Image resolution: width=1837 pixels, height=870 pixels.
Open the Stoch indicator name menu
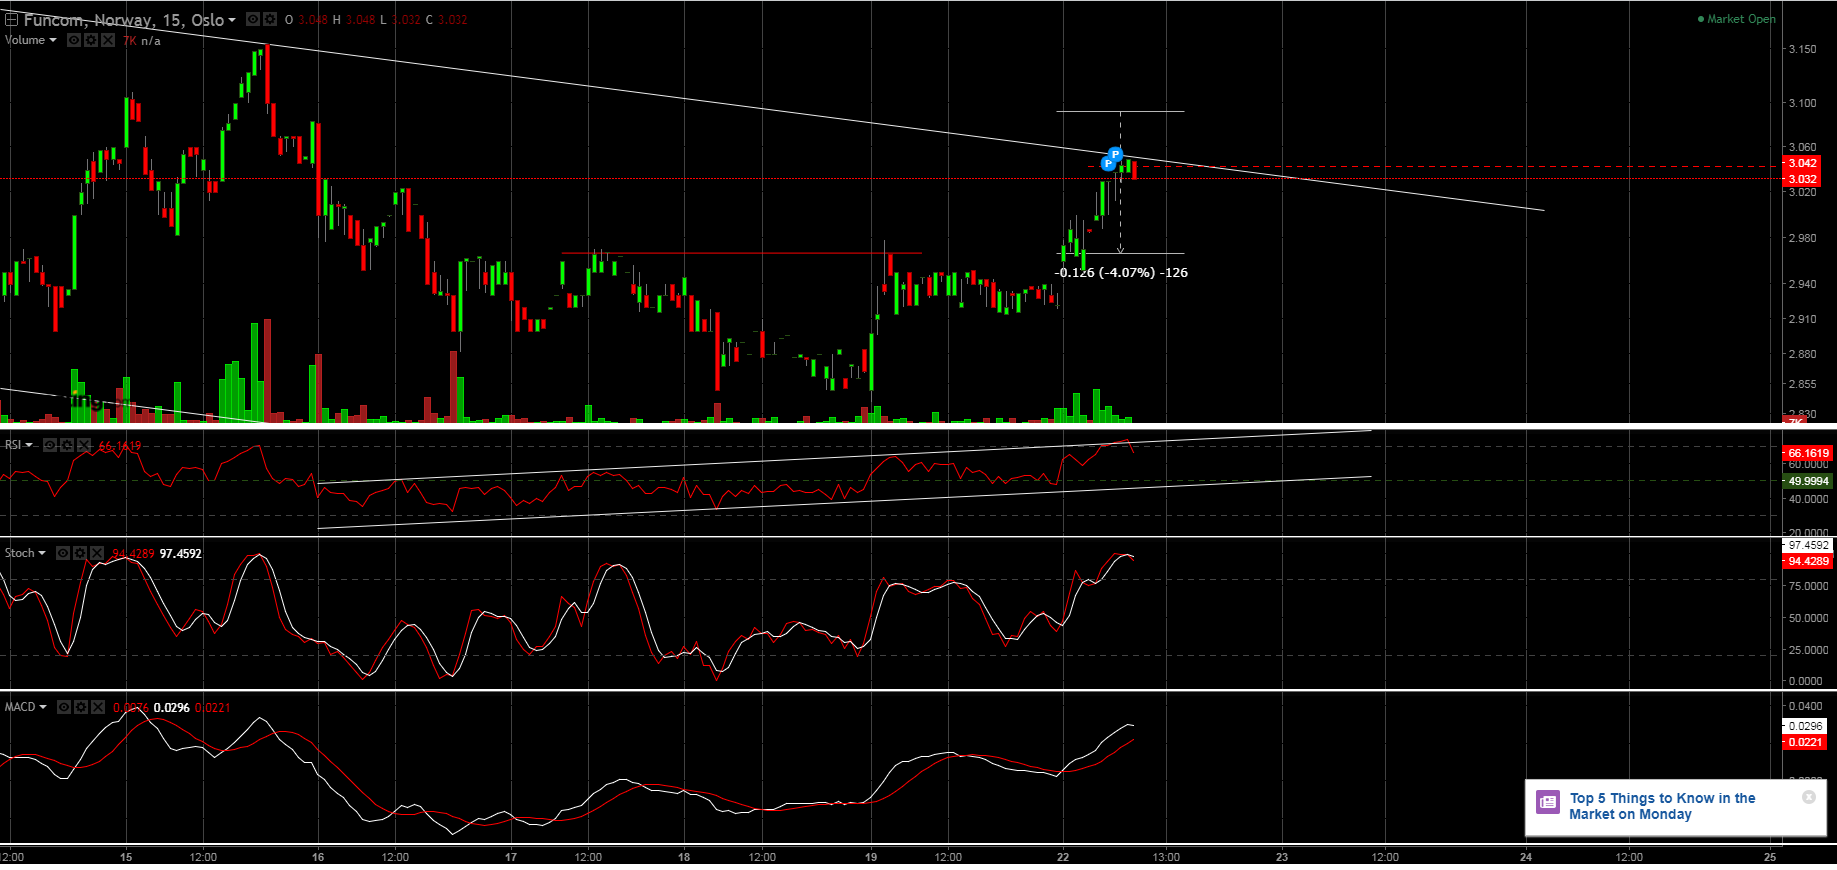(x=25, y=553)
